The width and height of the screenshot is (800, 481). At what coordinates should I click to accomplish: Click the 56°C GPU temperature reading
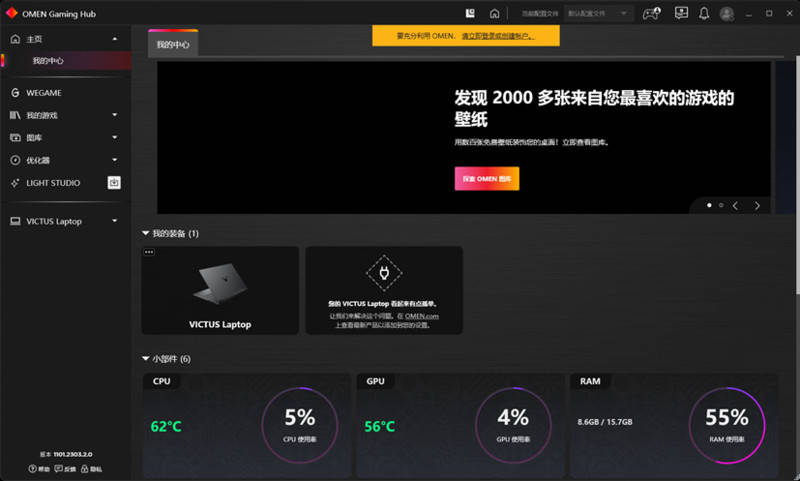[x=380, y=426]
